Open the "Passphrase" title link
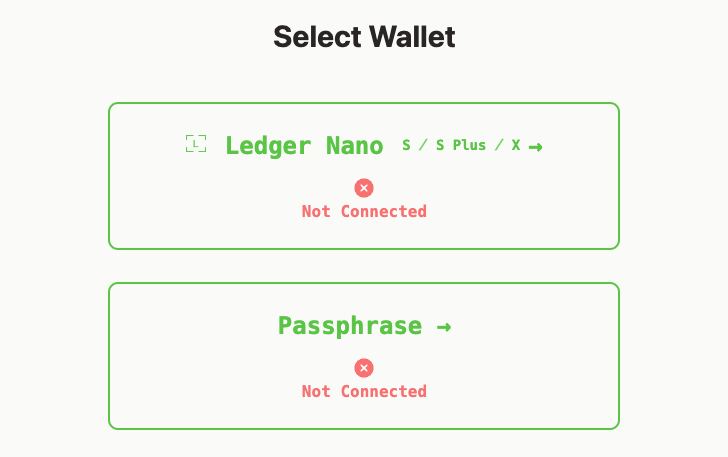The height and width of the screenshot is (457, 728). pyautogui.click(x=350, y=326)
